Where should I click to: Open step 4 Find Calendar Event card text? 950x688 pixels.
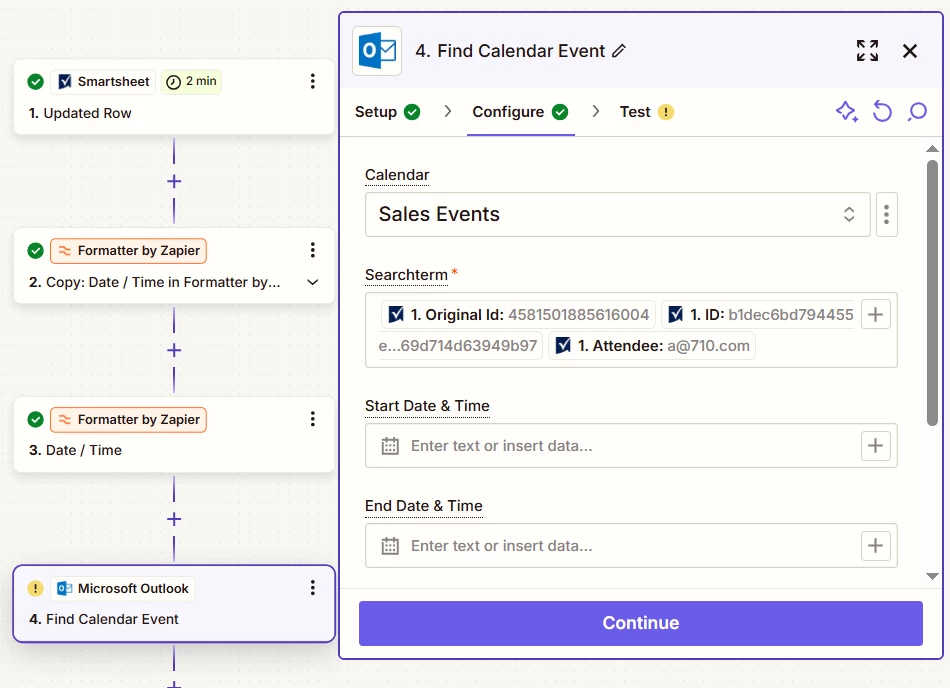[x=104, y=619]
